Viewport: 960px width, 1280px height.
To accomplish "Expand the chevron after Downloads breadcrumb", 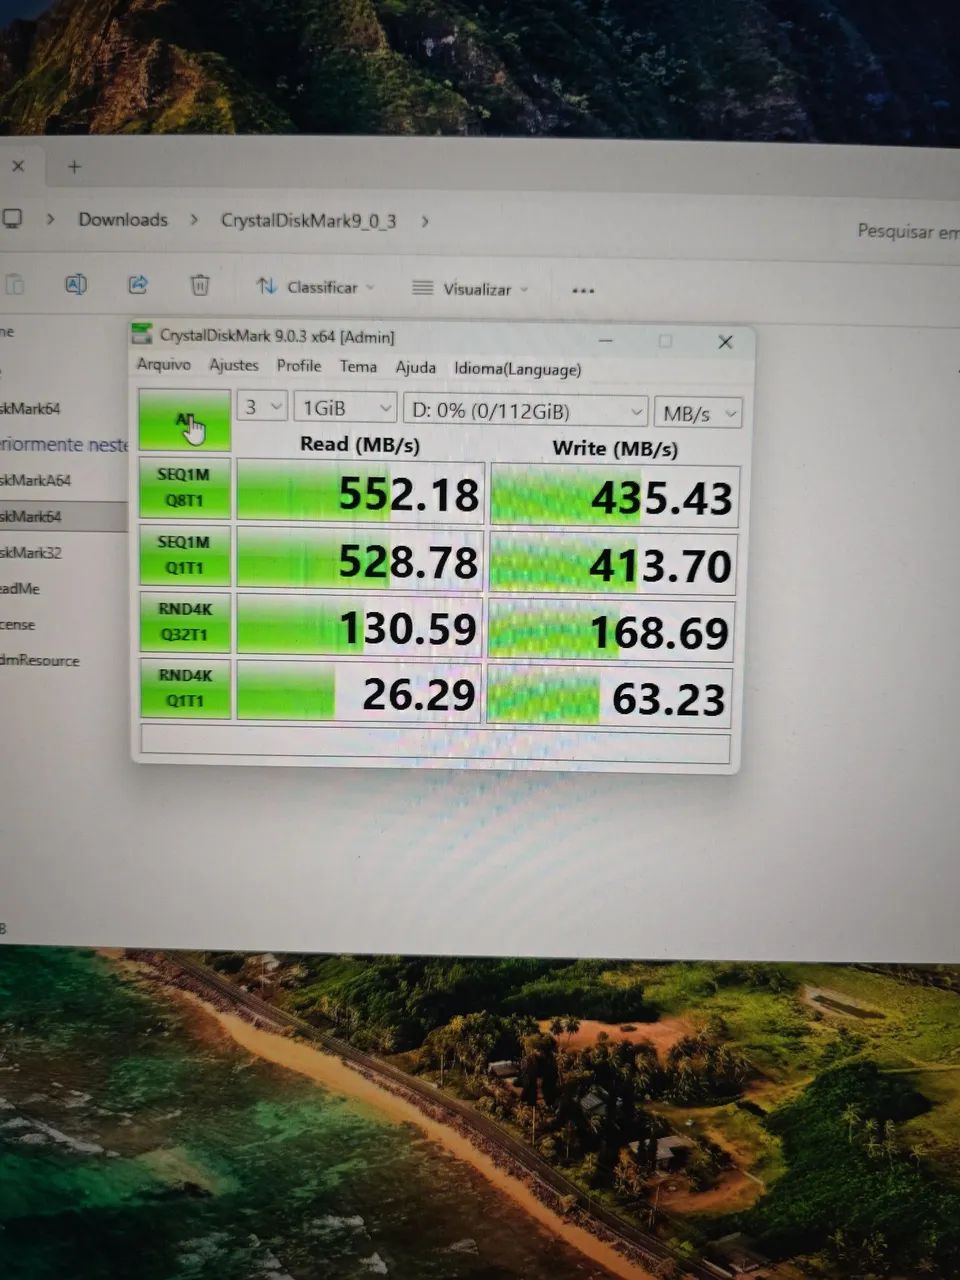I will click(x=194, y=220).
